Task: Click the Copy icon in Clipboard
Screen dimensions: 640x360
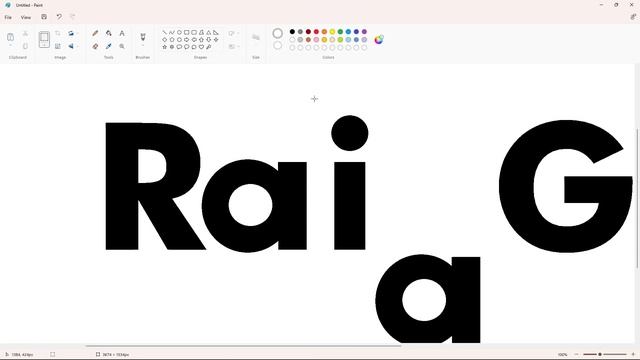Action: pyautogui.click(x=25, y=46)
